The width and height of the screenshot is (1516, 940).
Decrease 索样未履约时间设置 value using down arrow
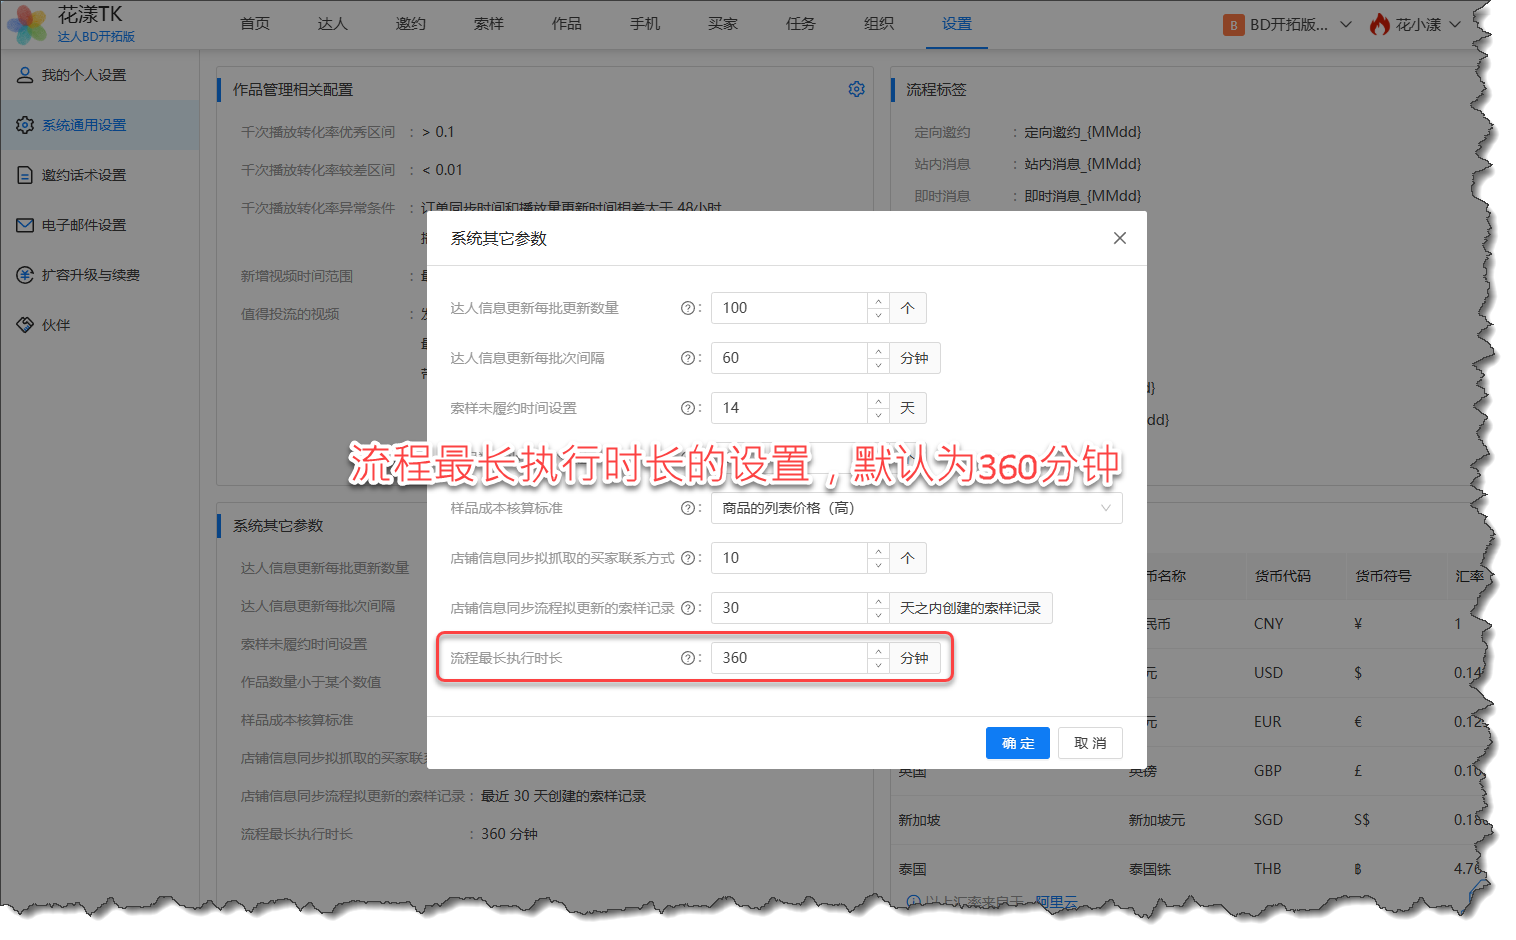click(x=878, y=416)
